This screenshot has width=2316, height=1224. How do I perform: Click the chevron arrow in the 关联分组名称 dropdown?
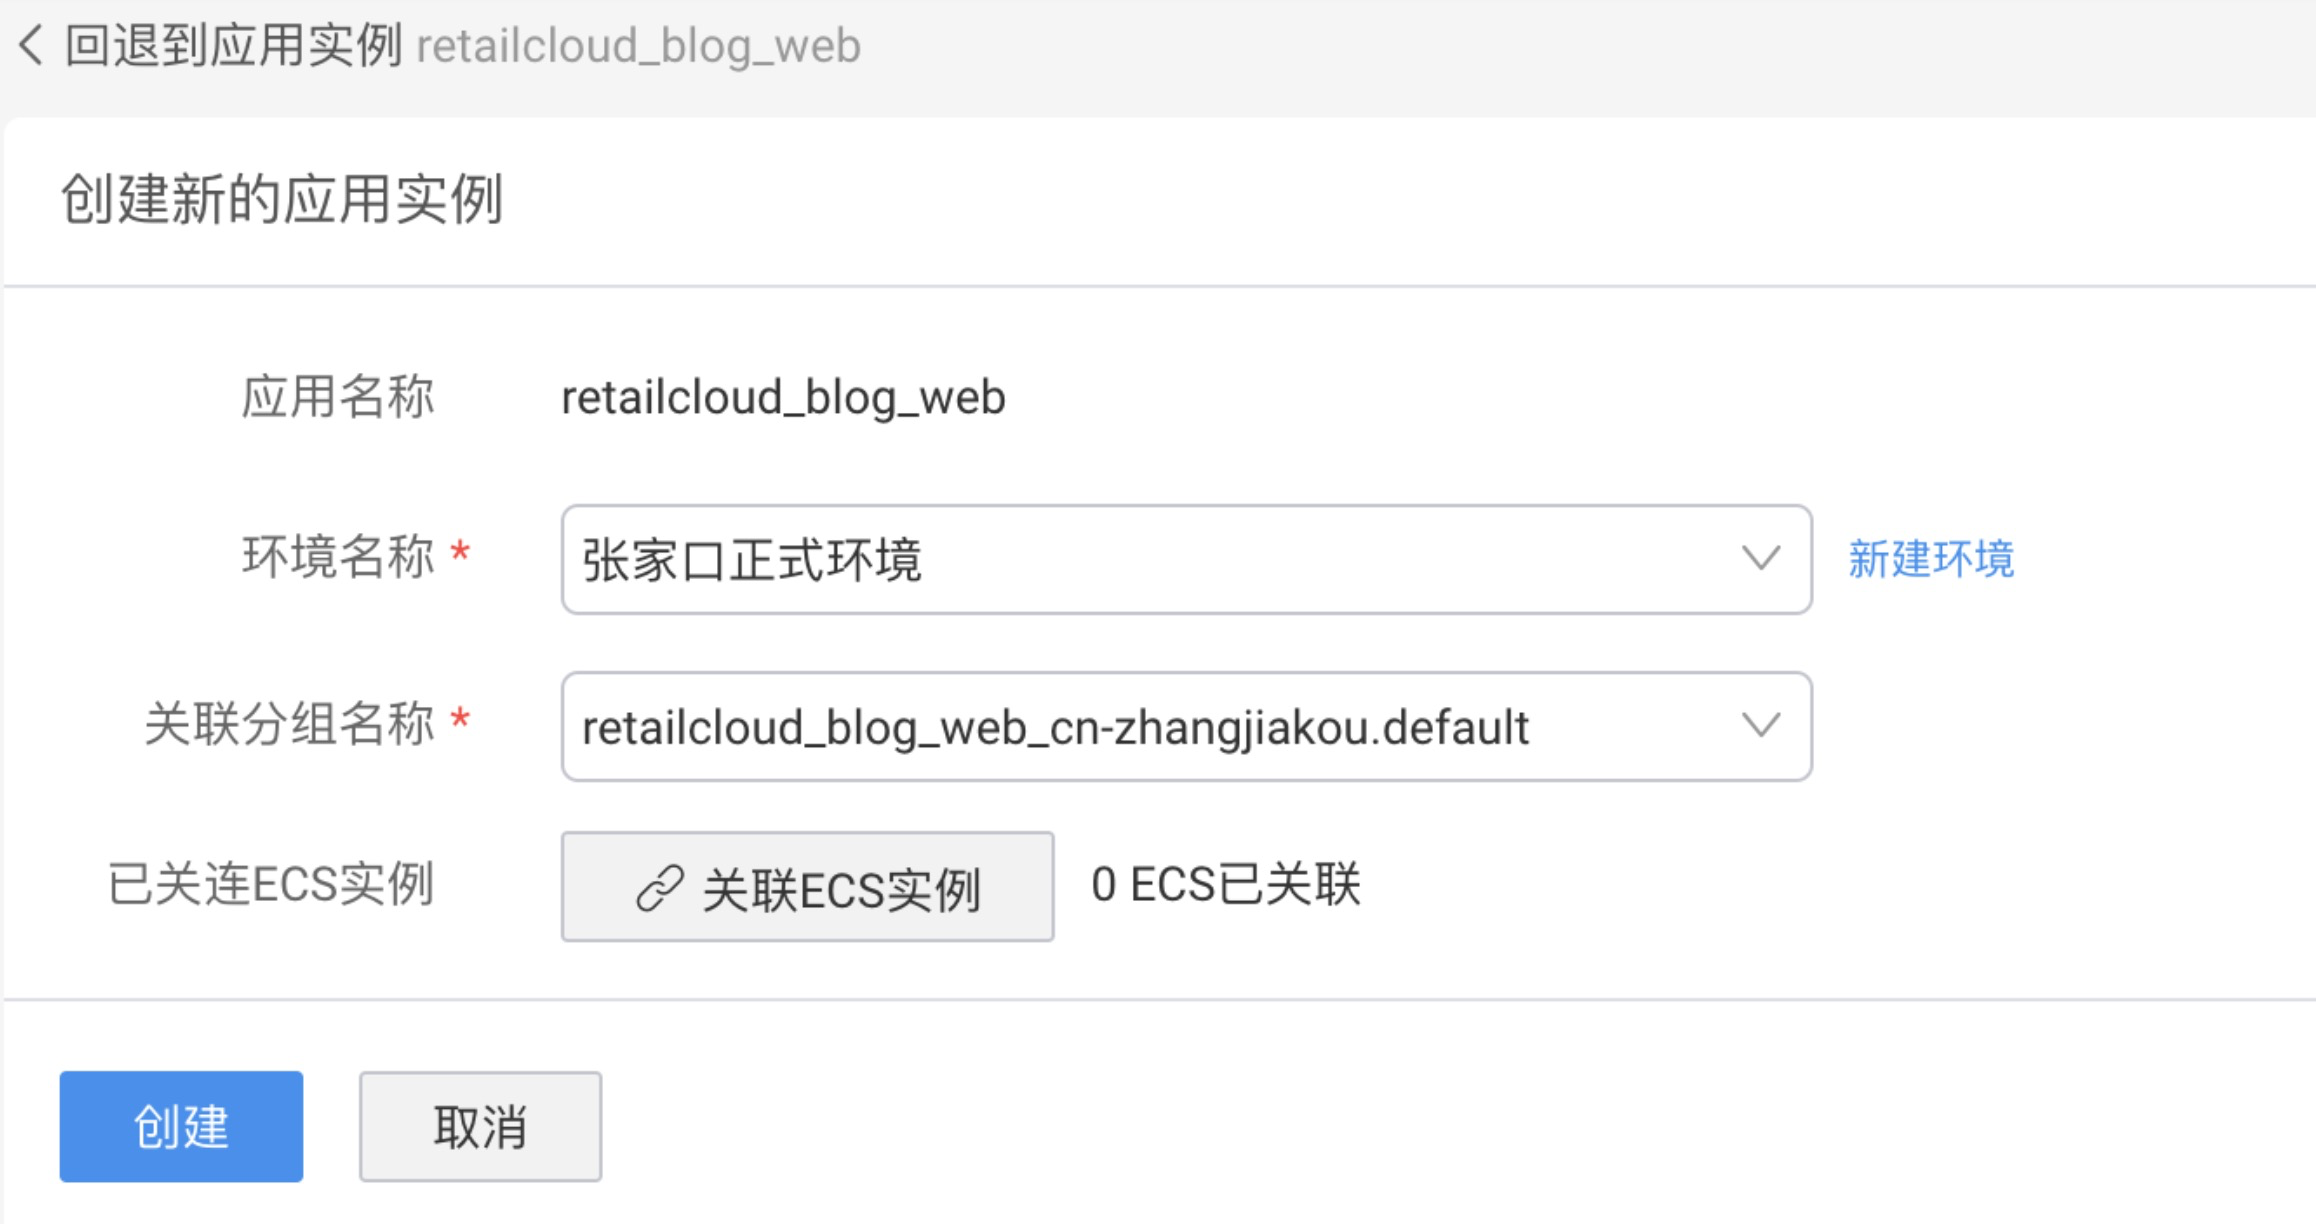click(x=1760, y=725)
